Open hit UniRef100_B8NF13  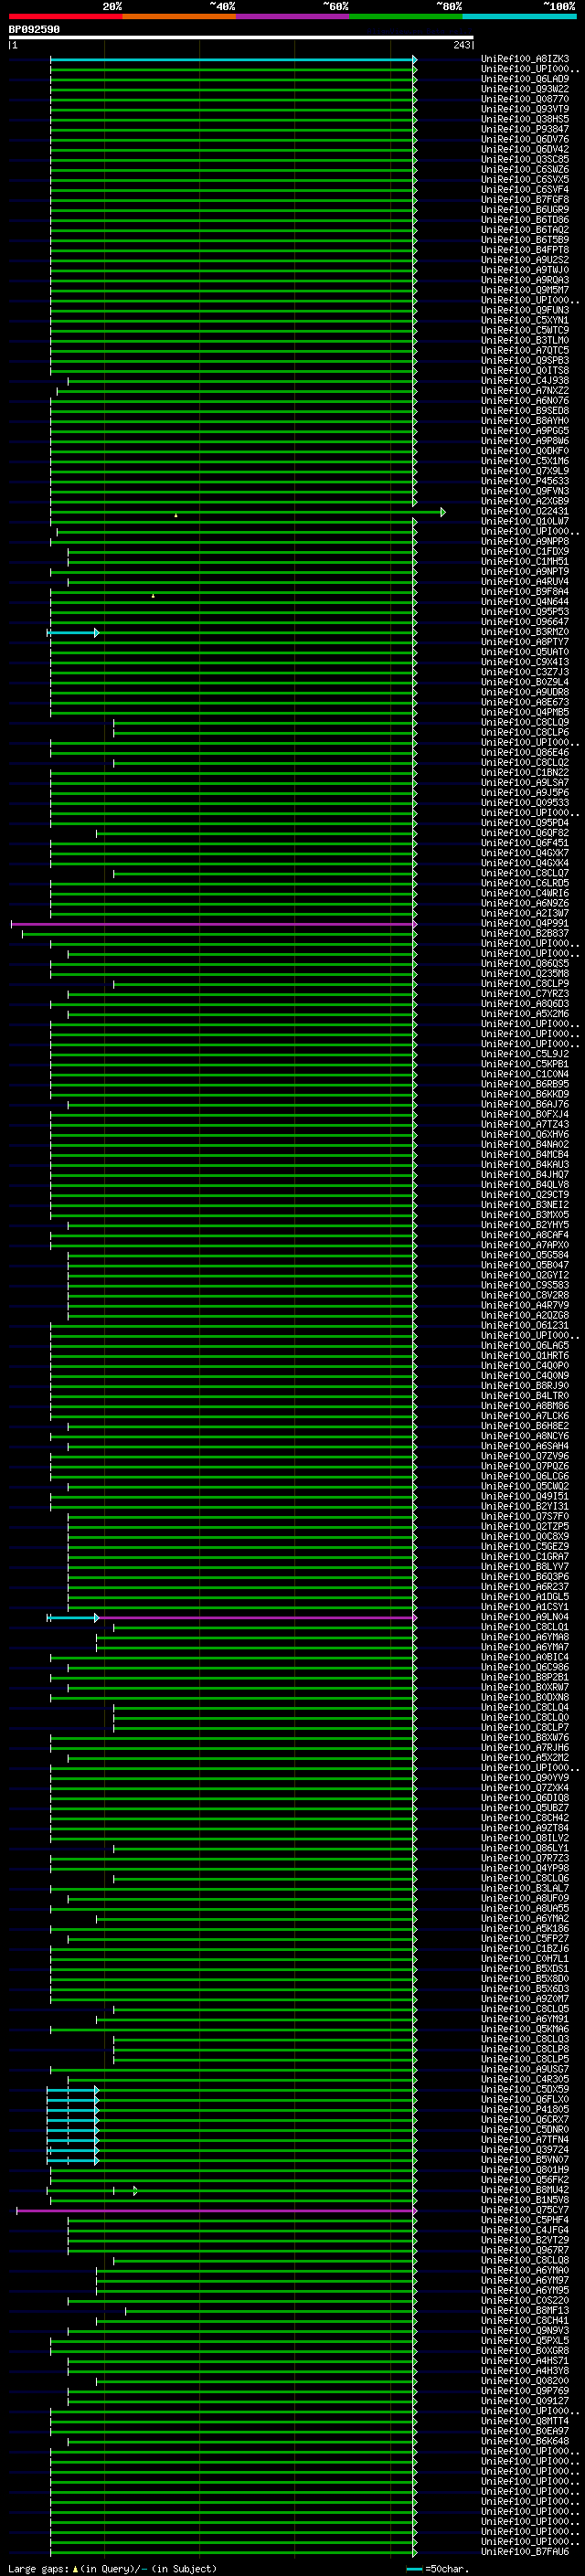[x=525, y=2310]
